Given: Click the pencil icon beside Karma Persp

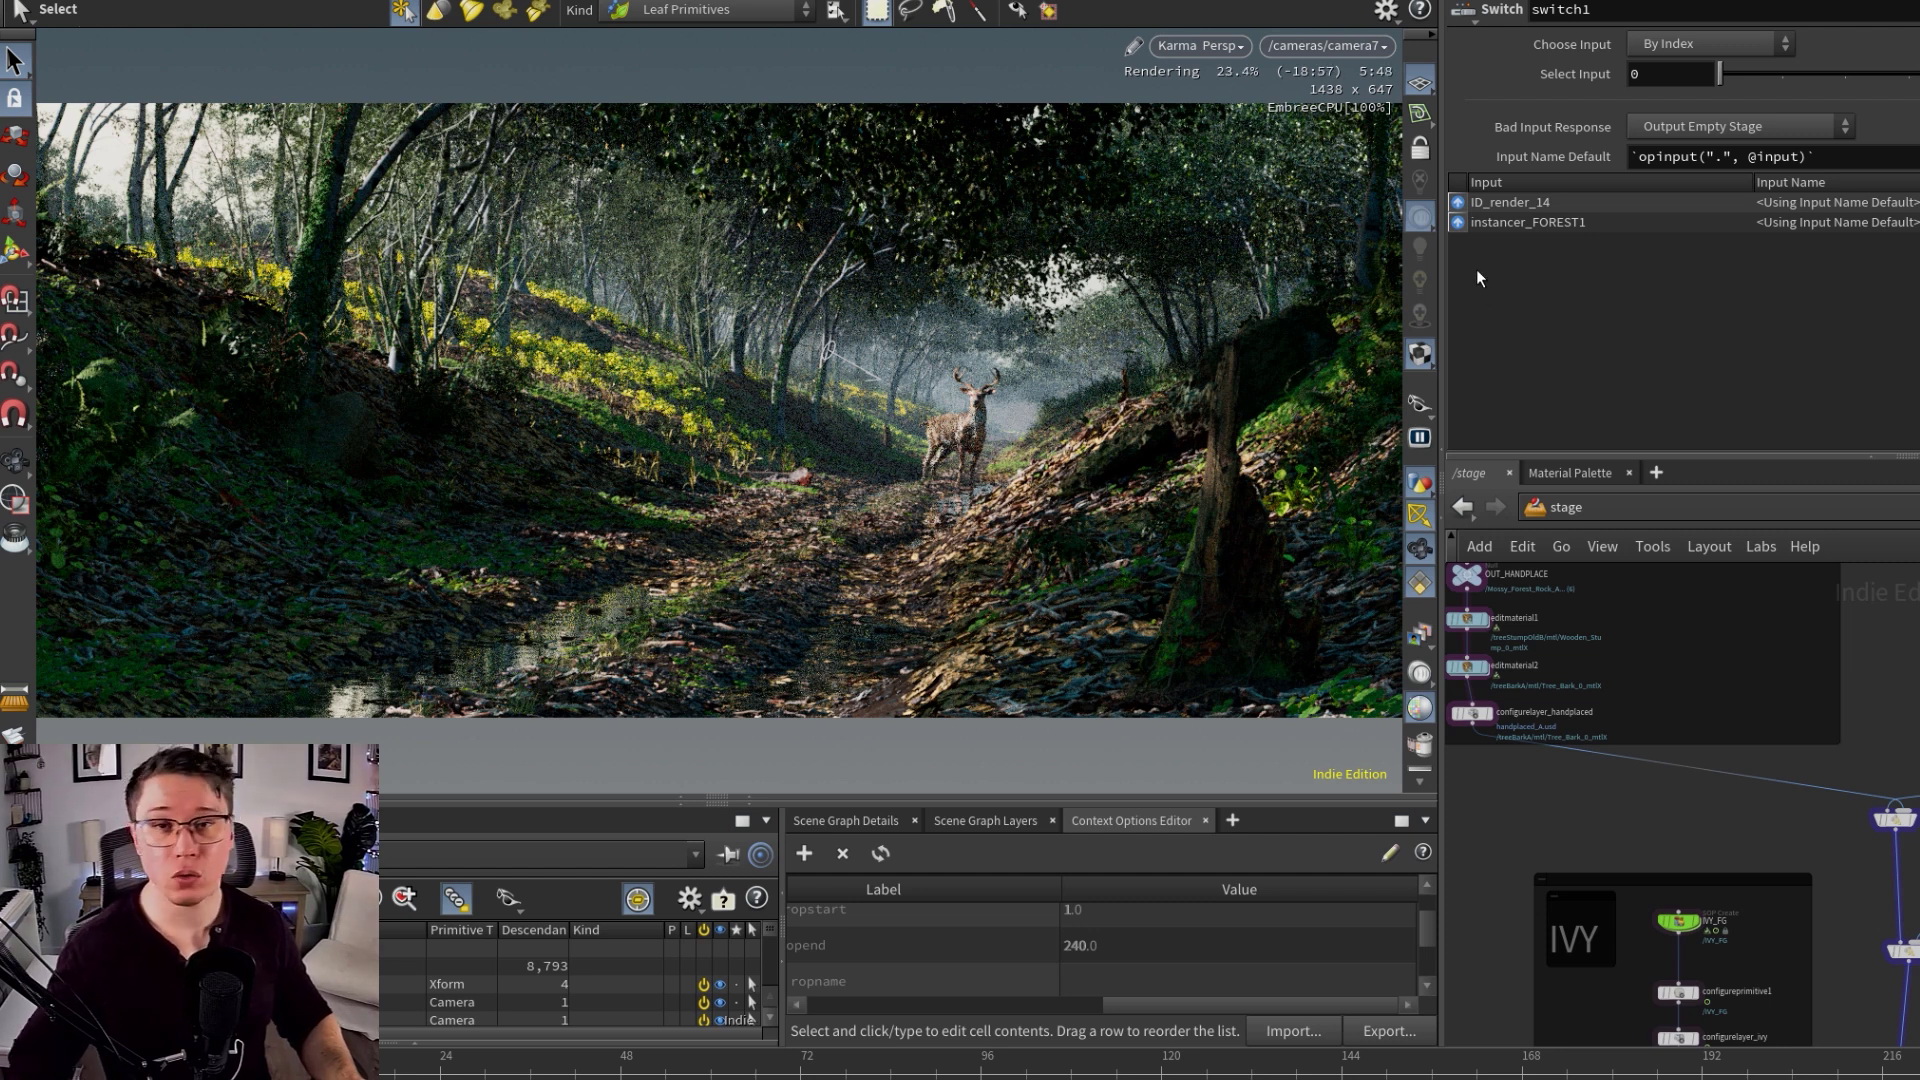Looking at the screenshot, I should [1133, 46].
